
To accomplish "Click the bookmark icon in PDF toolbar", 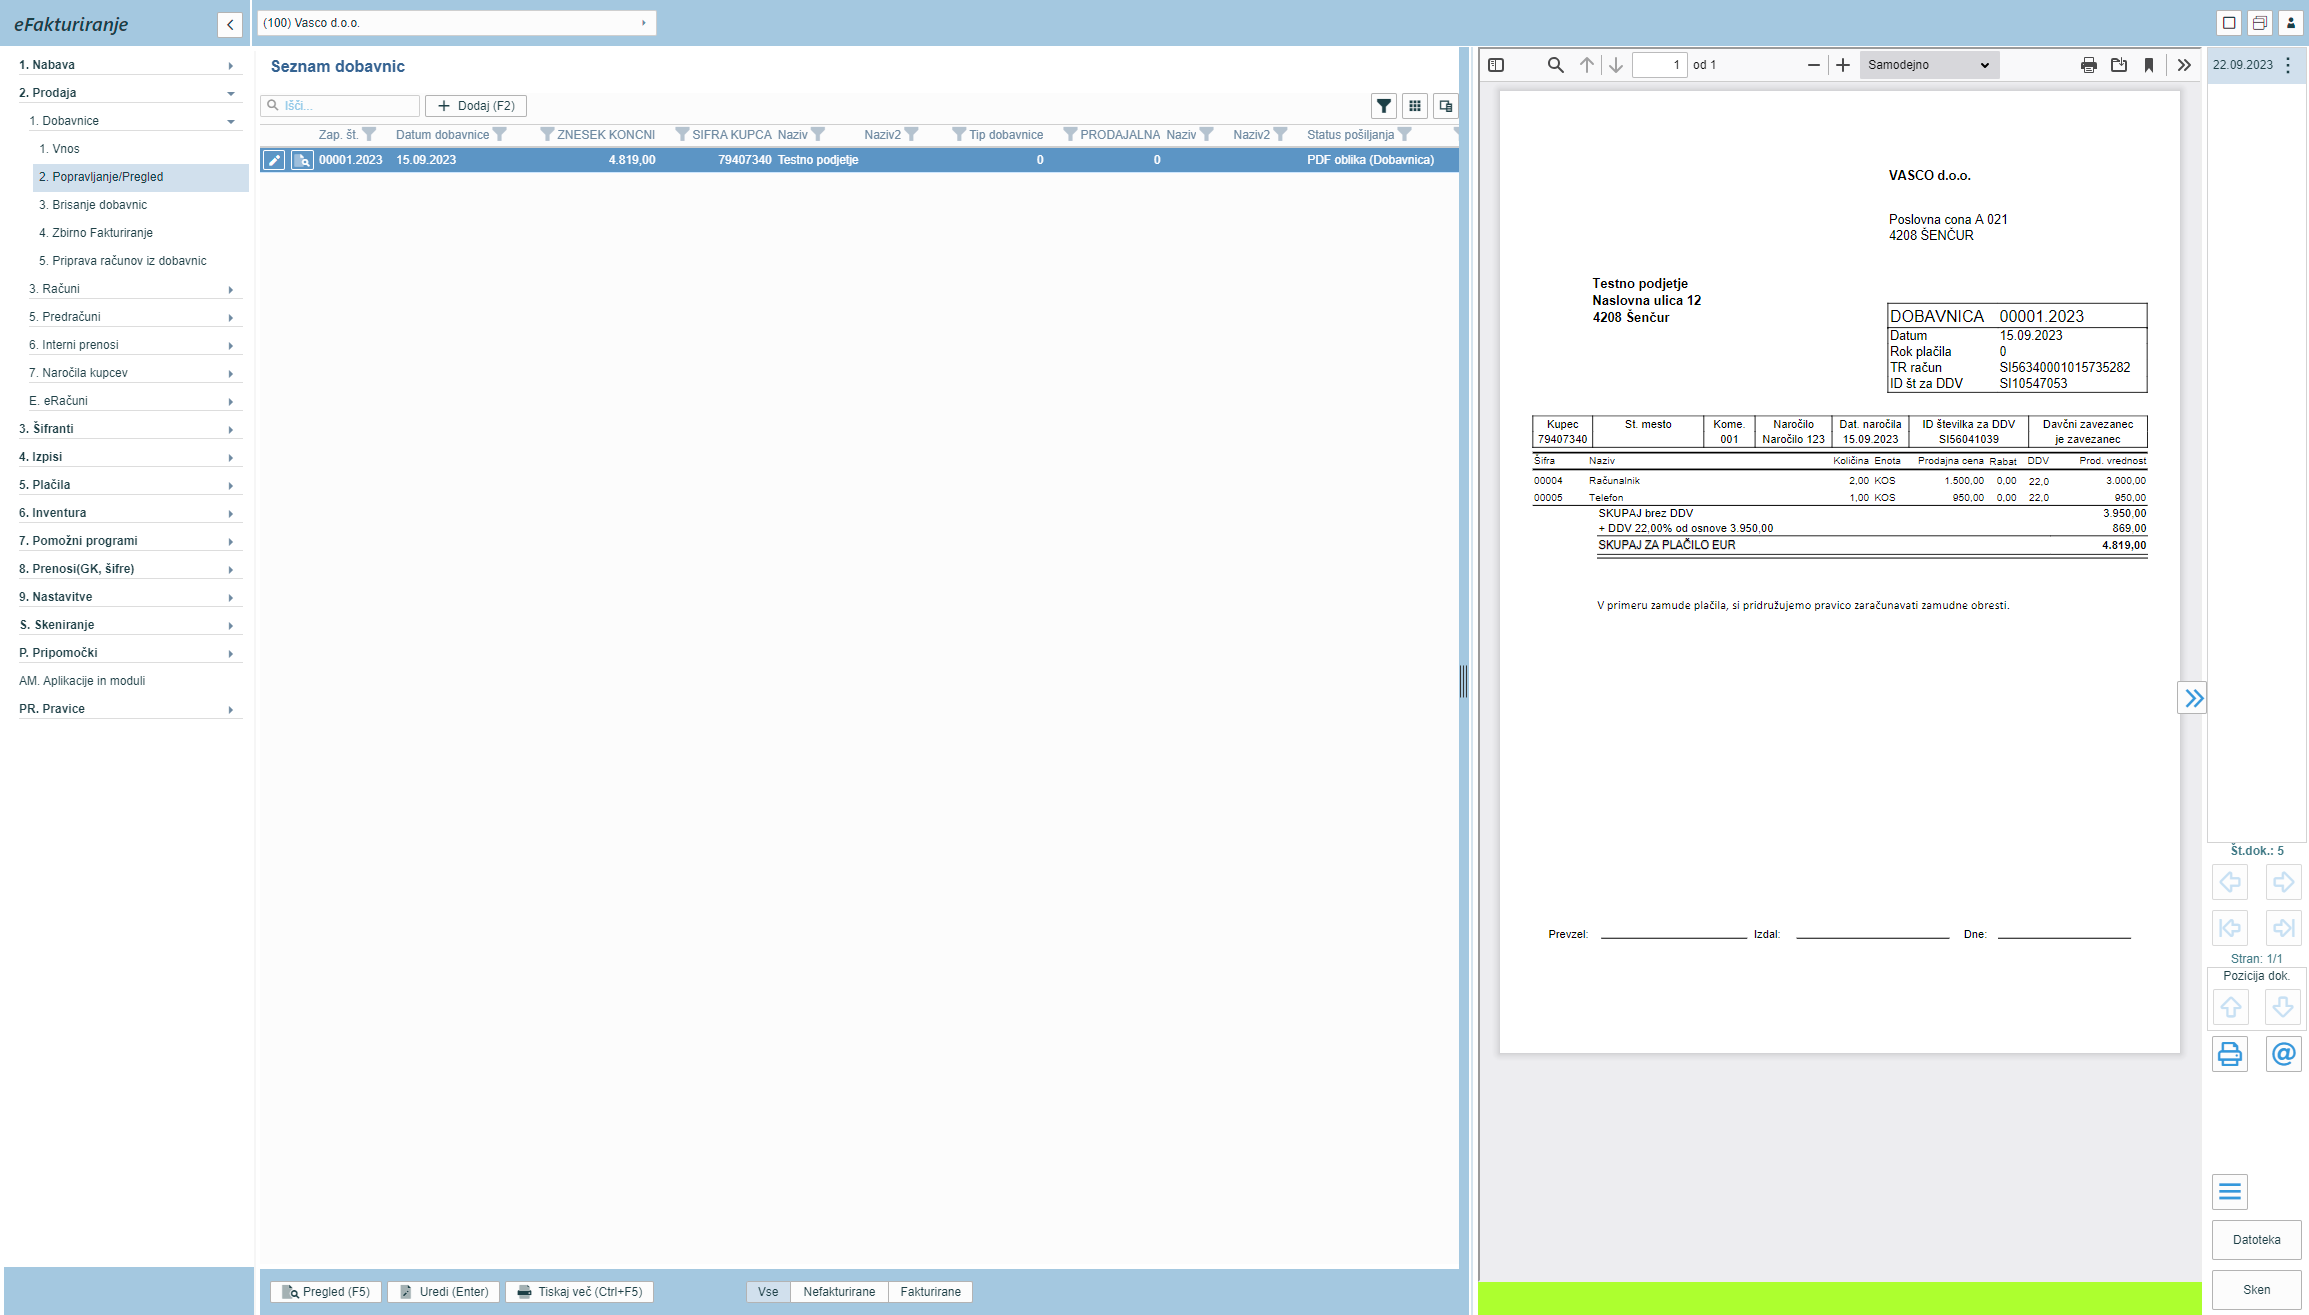I will [x=2149, y=65].
